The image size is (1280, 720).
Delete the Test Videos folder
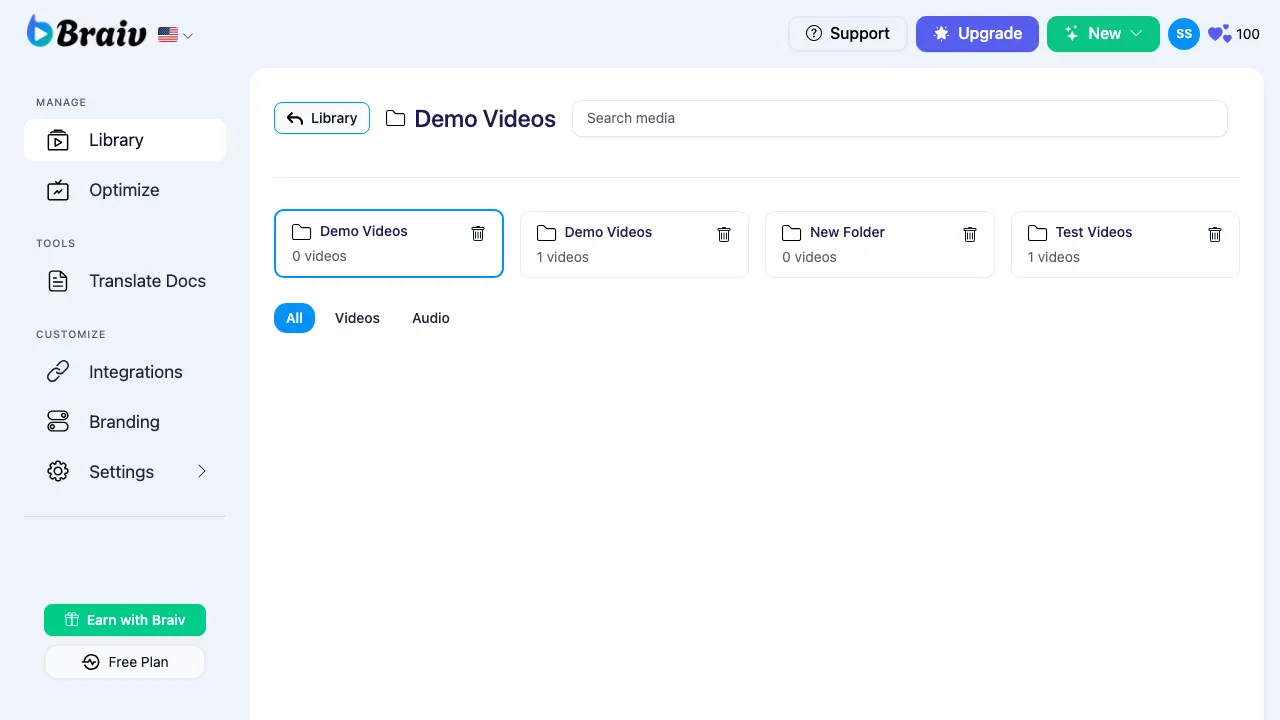(x=1215, y=234)
